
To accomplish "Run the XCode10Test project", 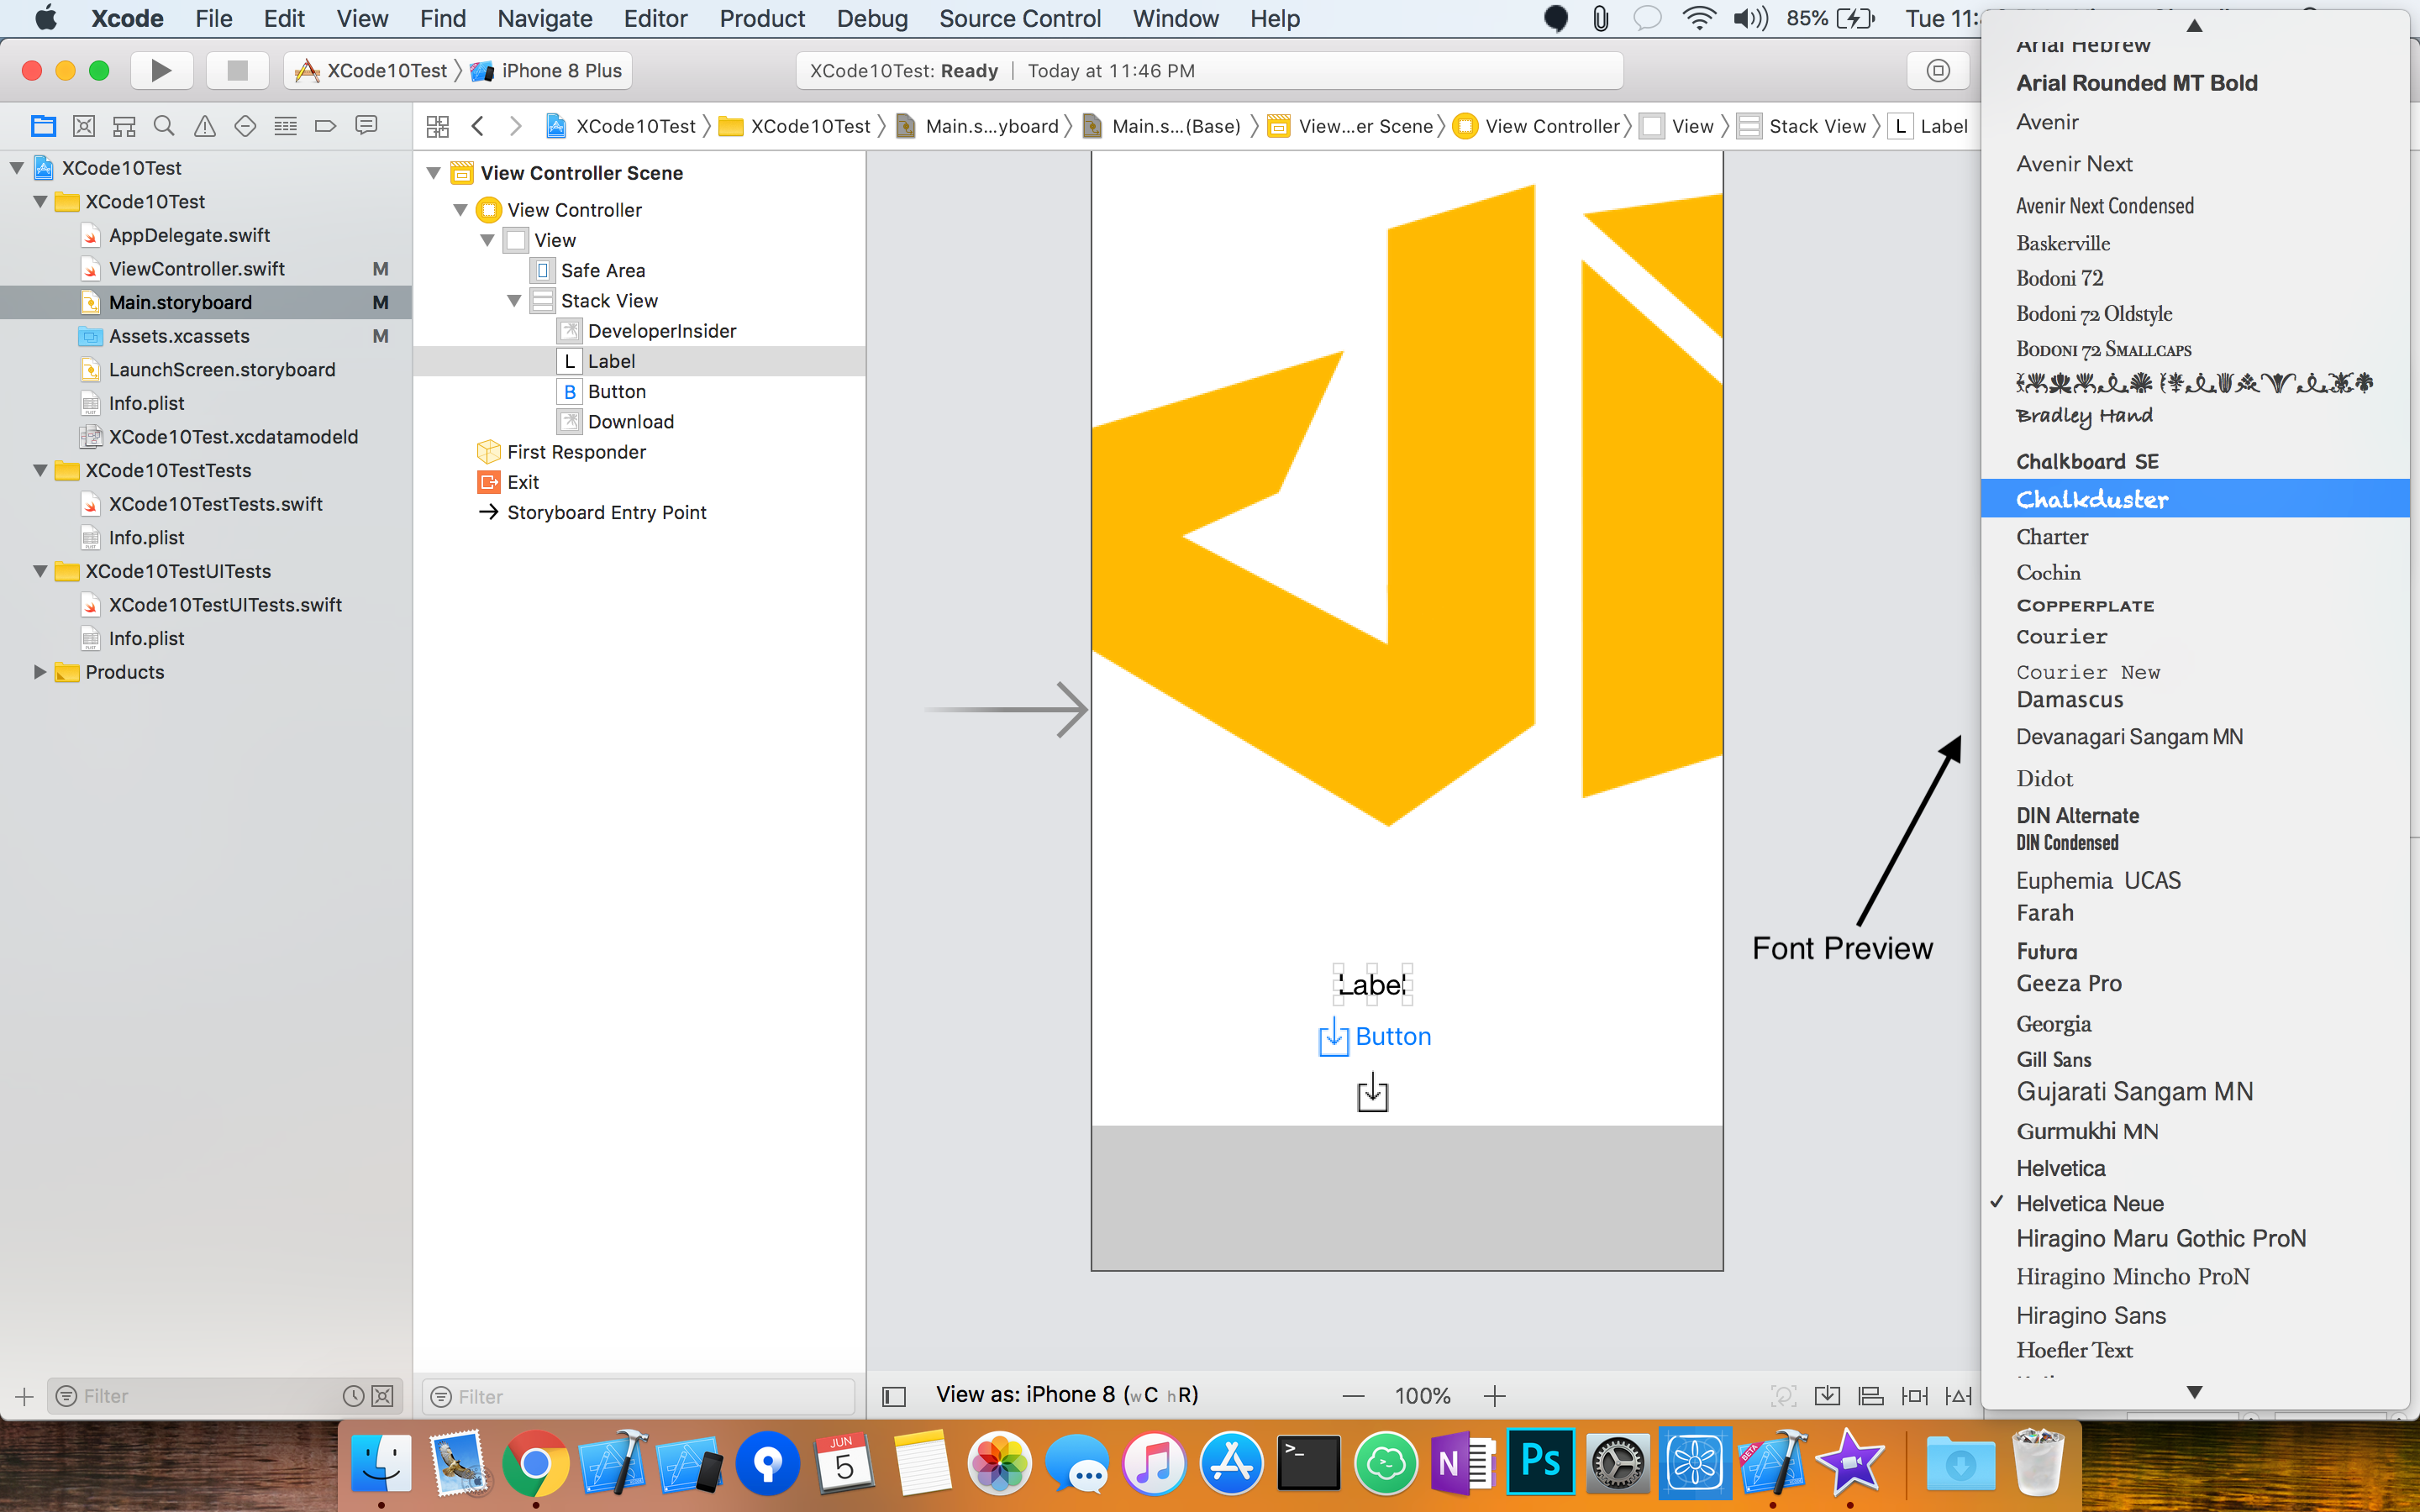I will tap(162, 70).
